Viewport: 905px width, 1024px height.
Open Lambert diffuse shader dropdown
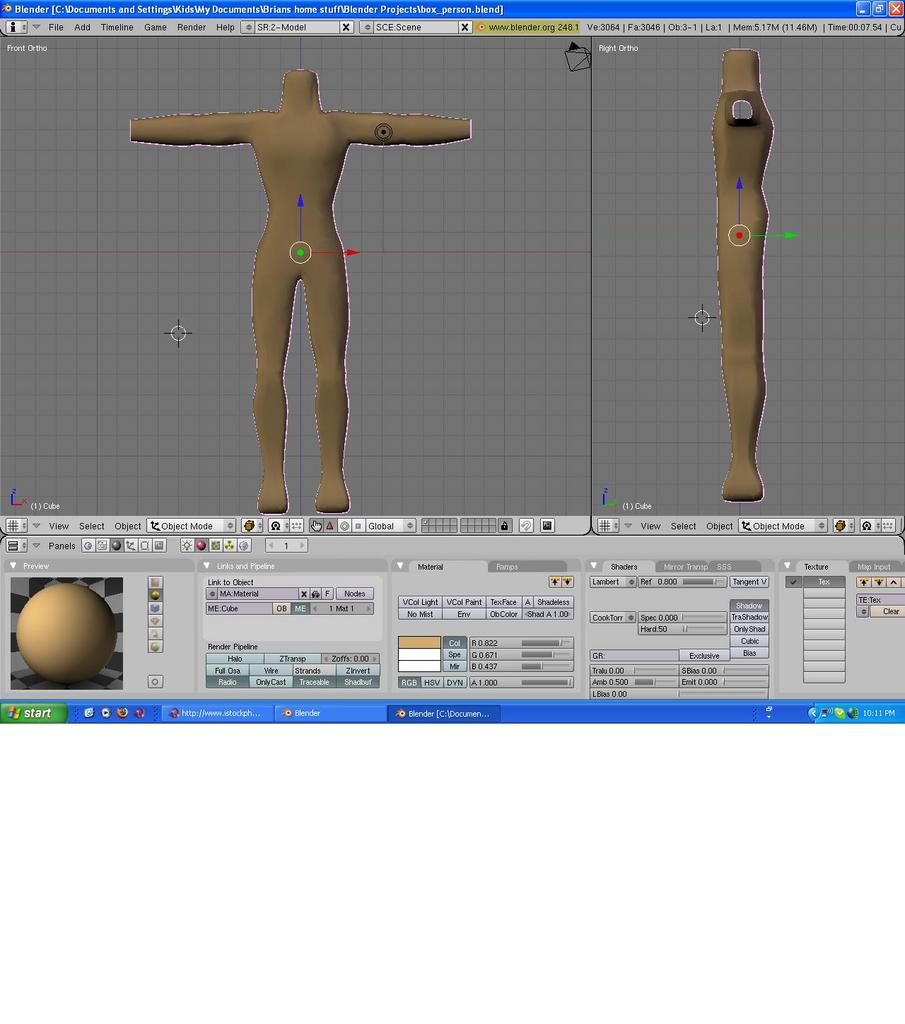click(x=612, y=582)
